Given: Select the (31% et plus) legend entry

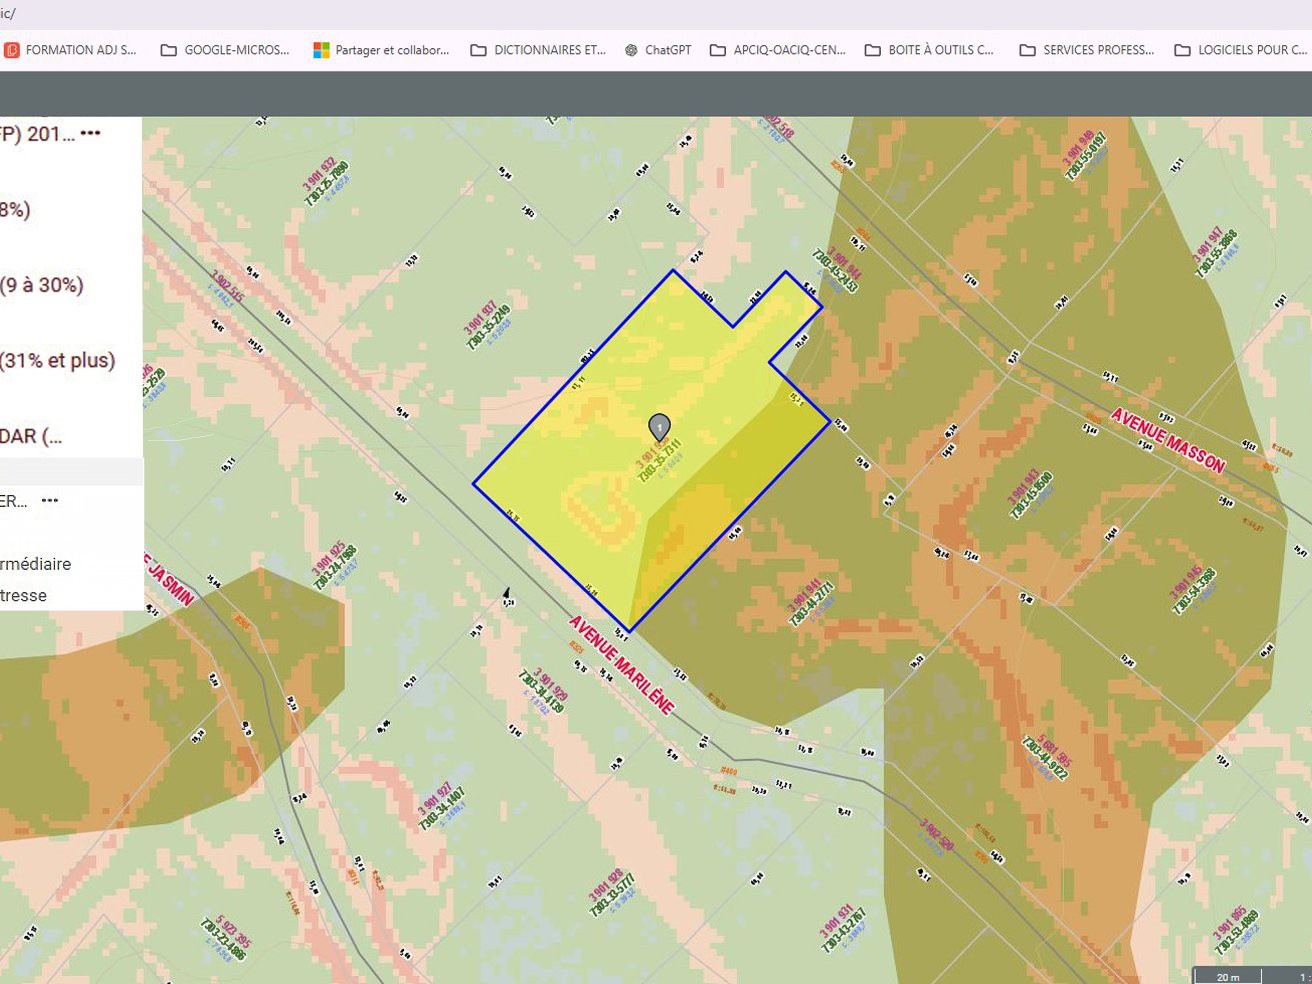Looking at the screenshot, I should coord(57,360).
